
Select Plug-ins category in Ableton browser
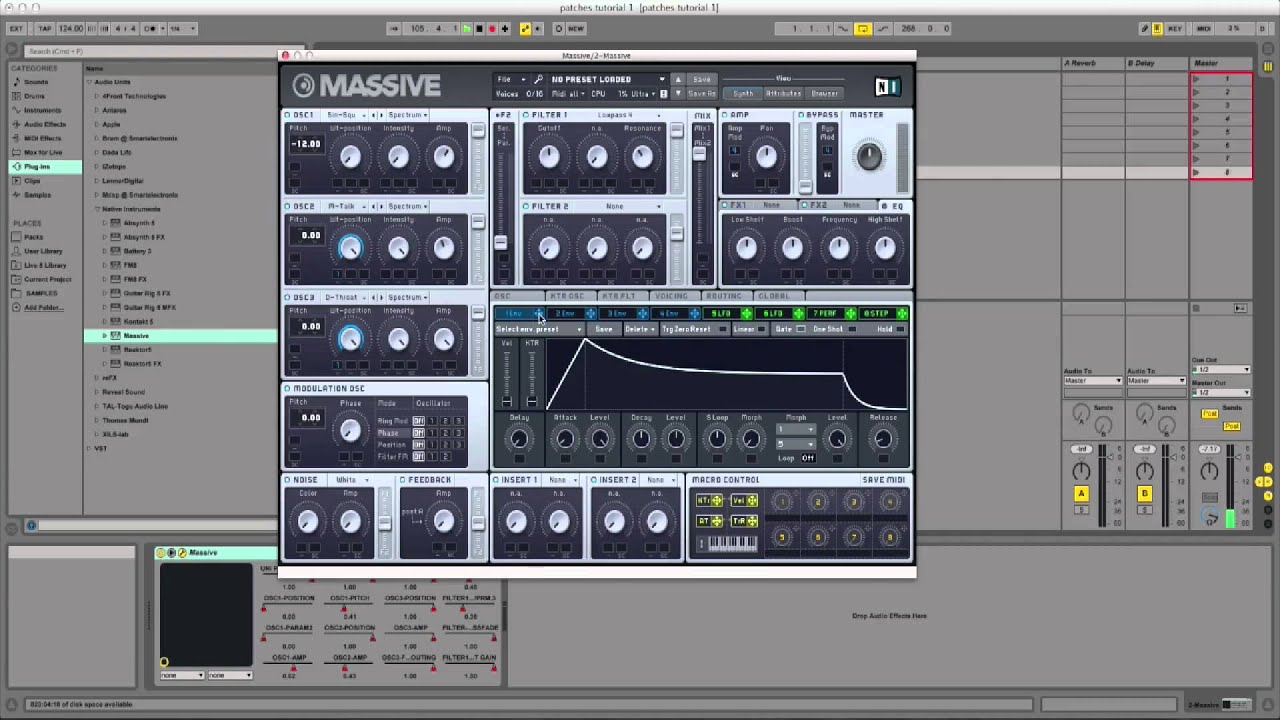(x=44, y=167)
